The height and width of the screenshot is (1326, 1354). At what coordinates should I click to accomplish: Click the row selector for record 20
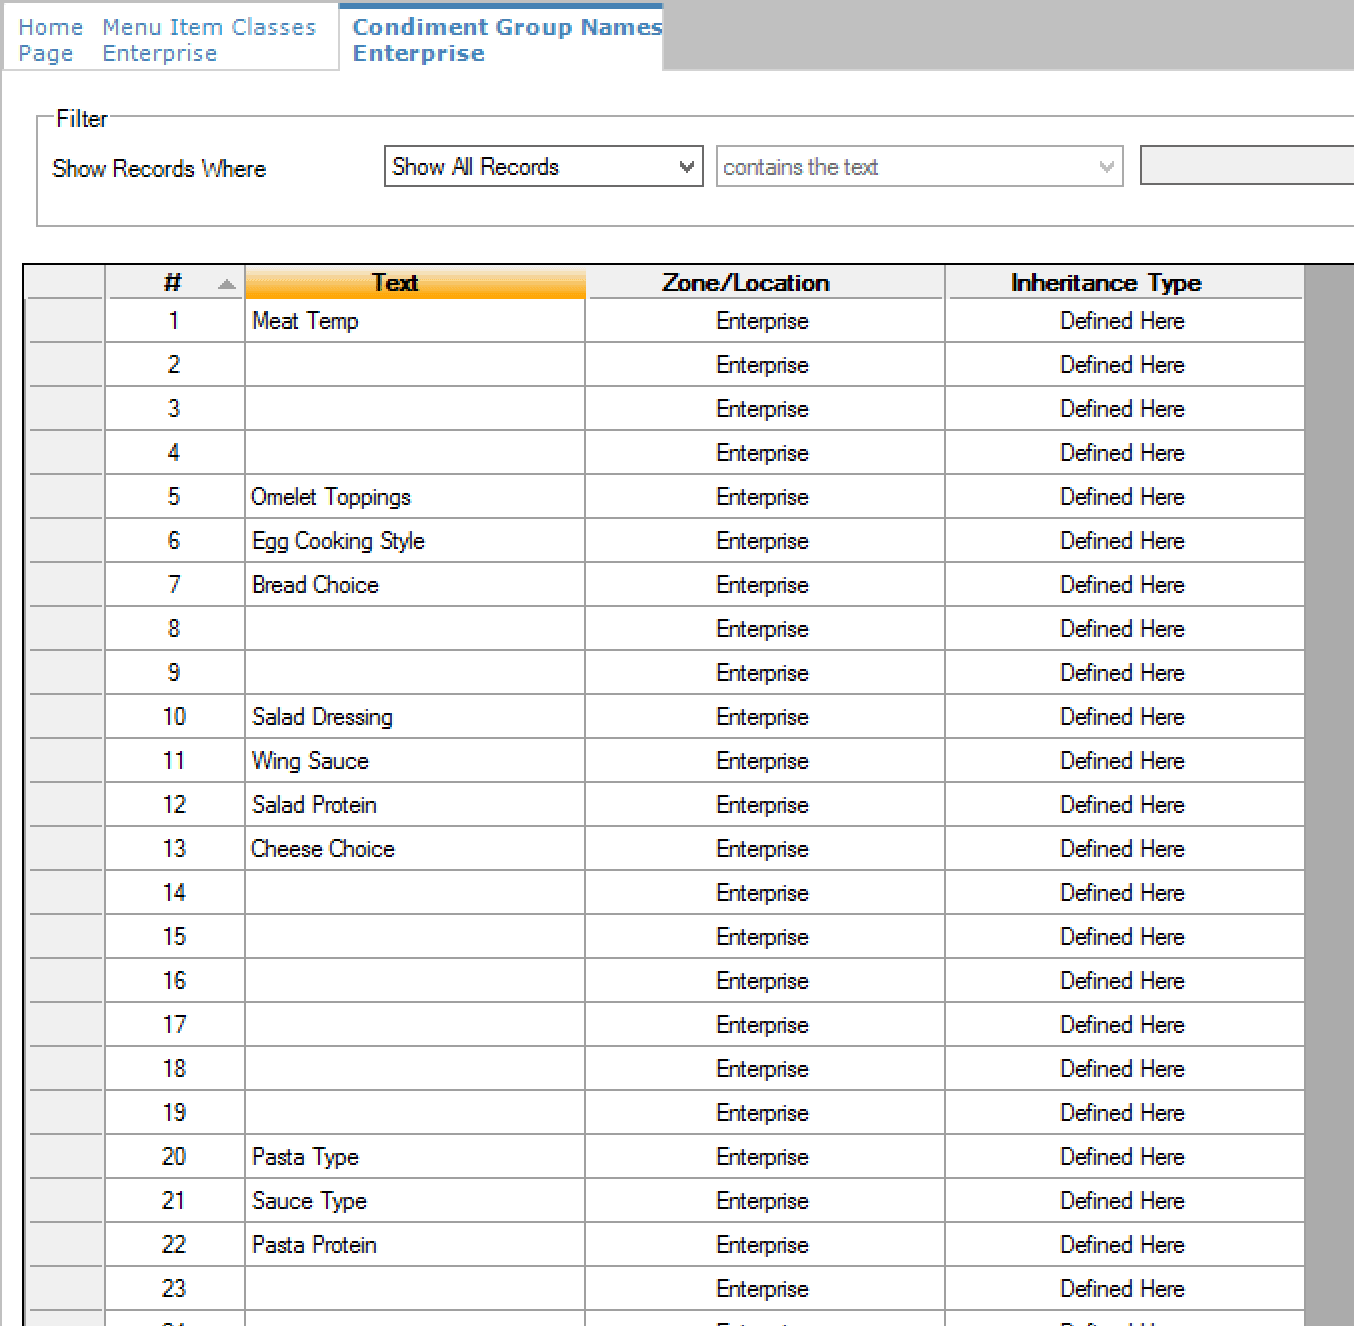click(x=65, y=1157)
